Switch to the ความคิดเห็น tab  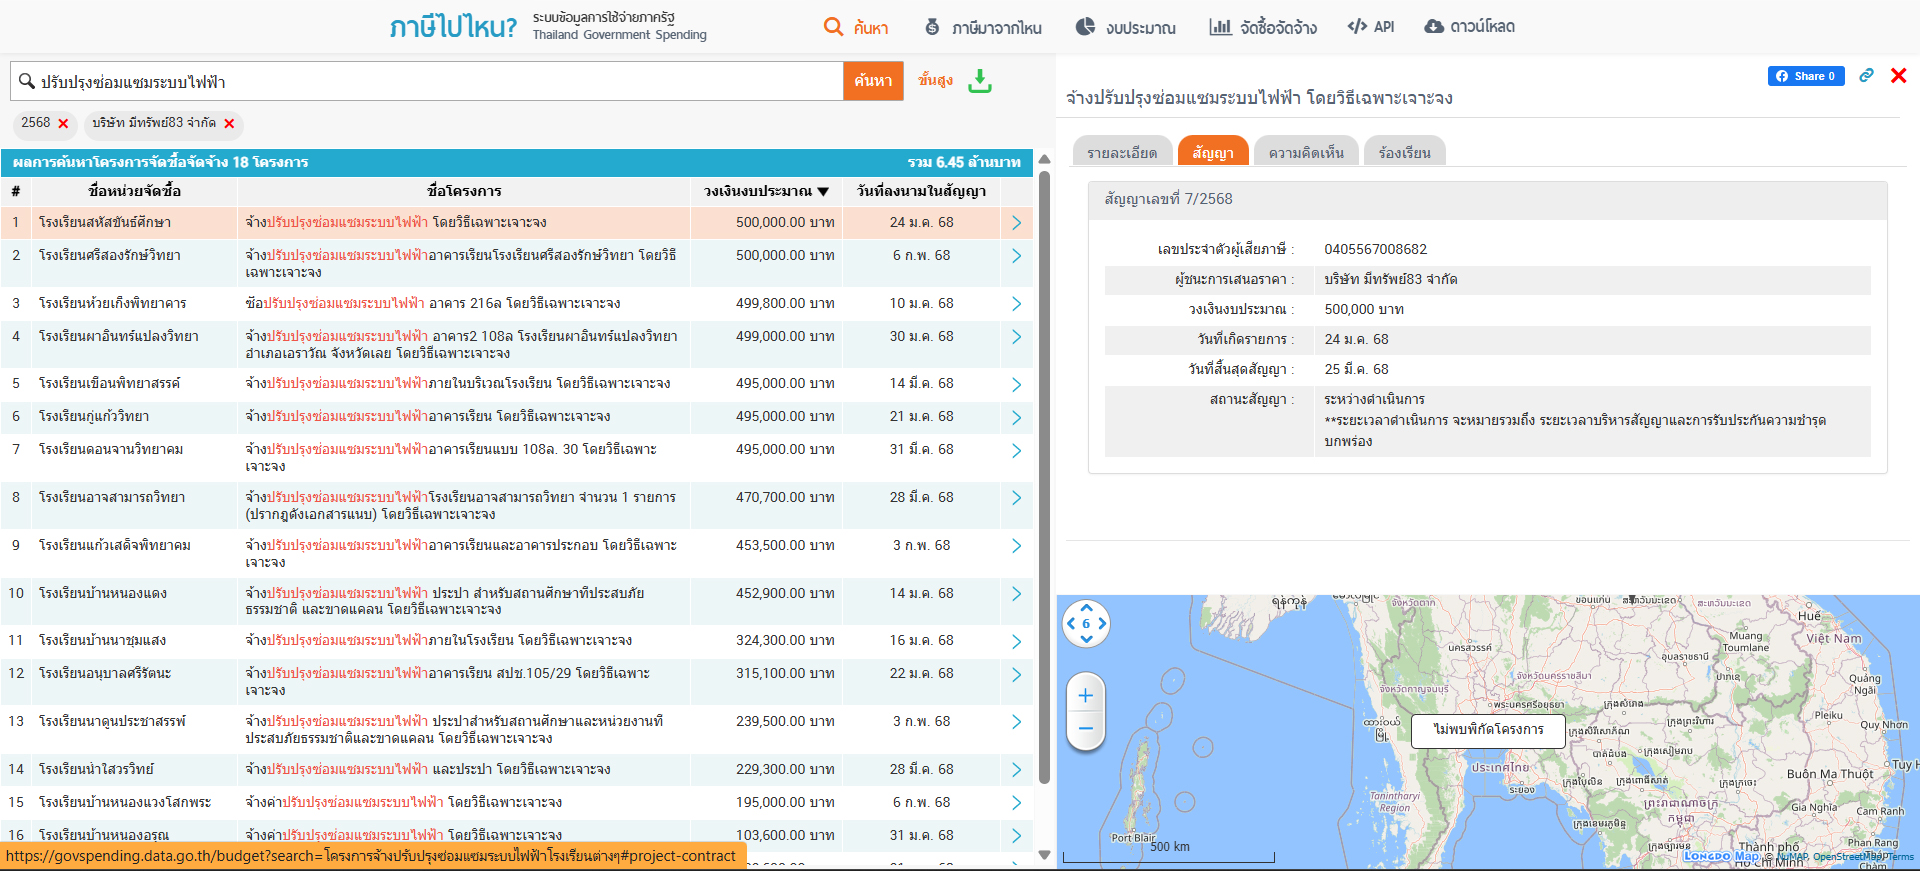1305,153
